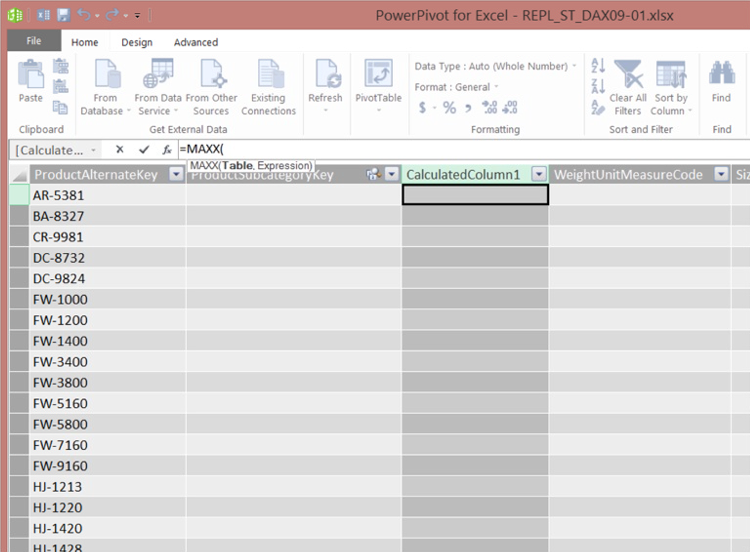
Task: Open the relationship icon on ProductSubcategoryKey
Action: coord(373,174)
